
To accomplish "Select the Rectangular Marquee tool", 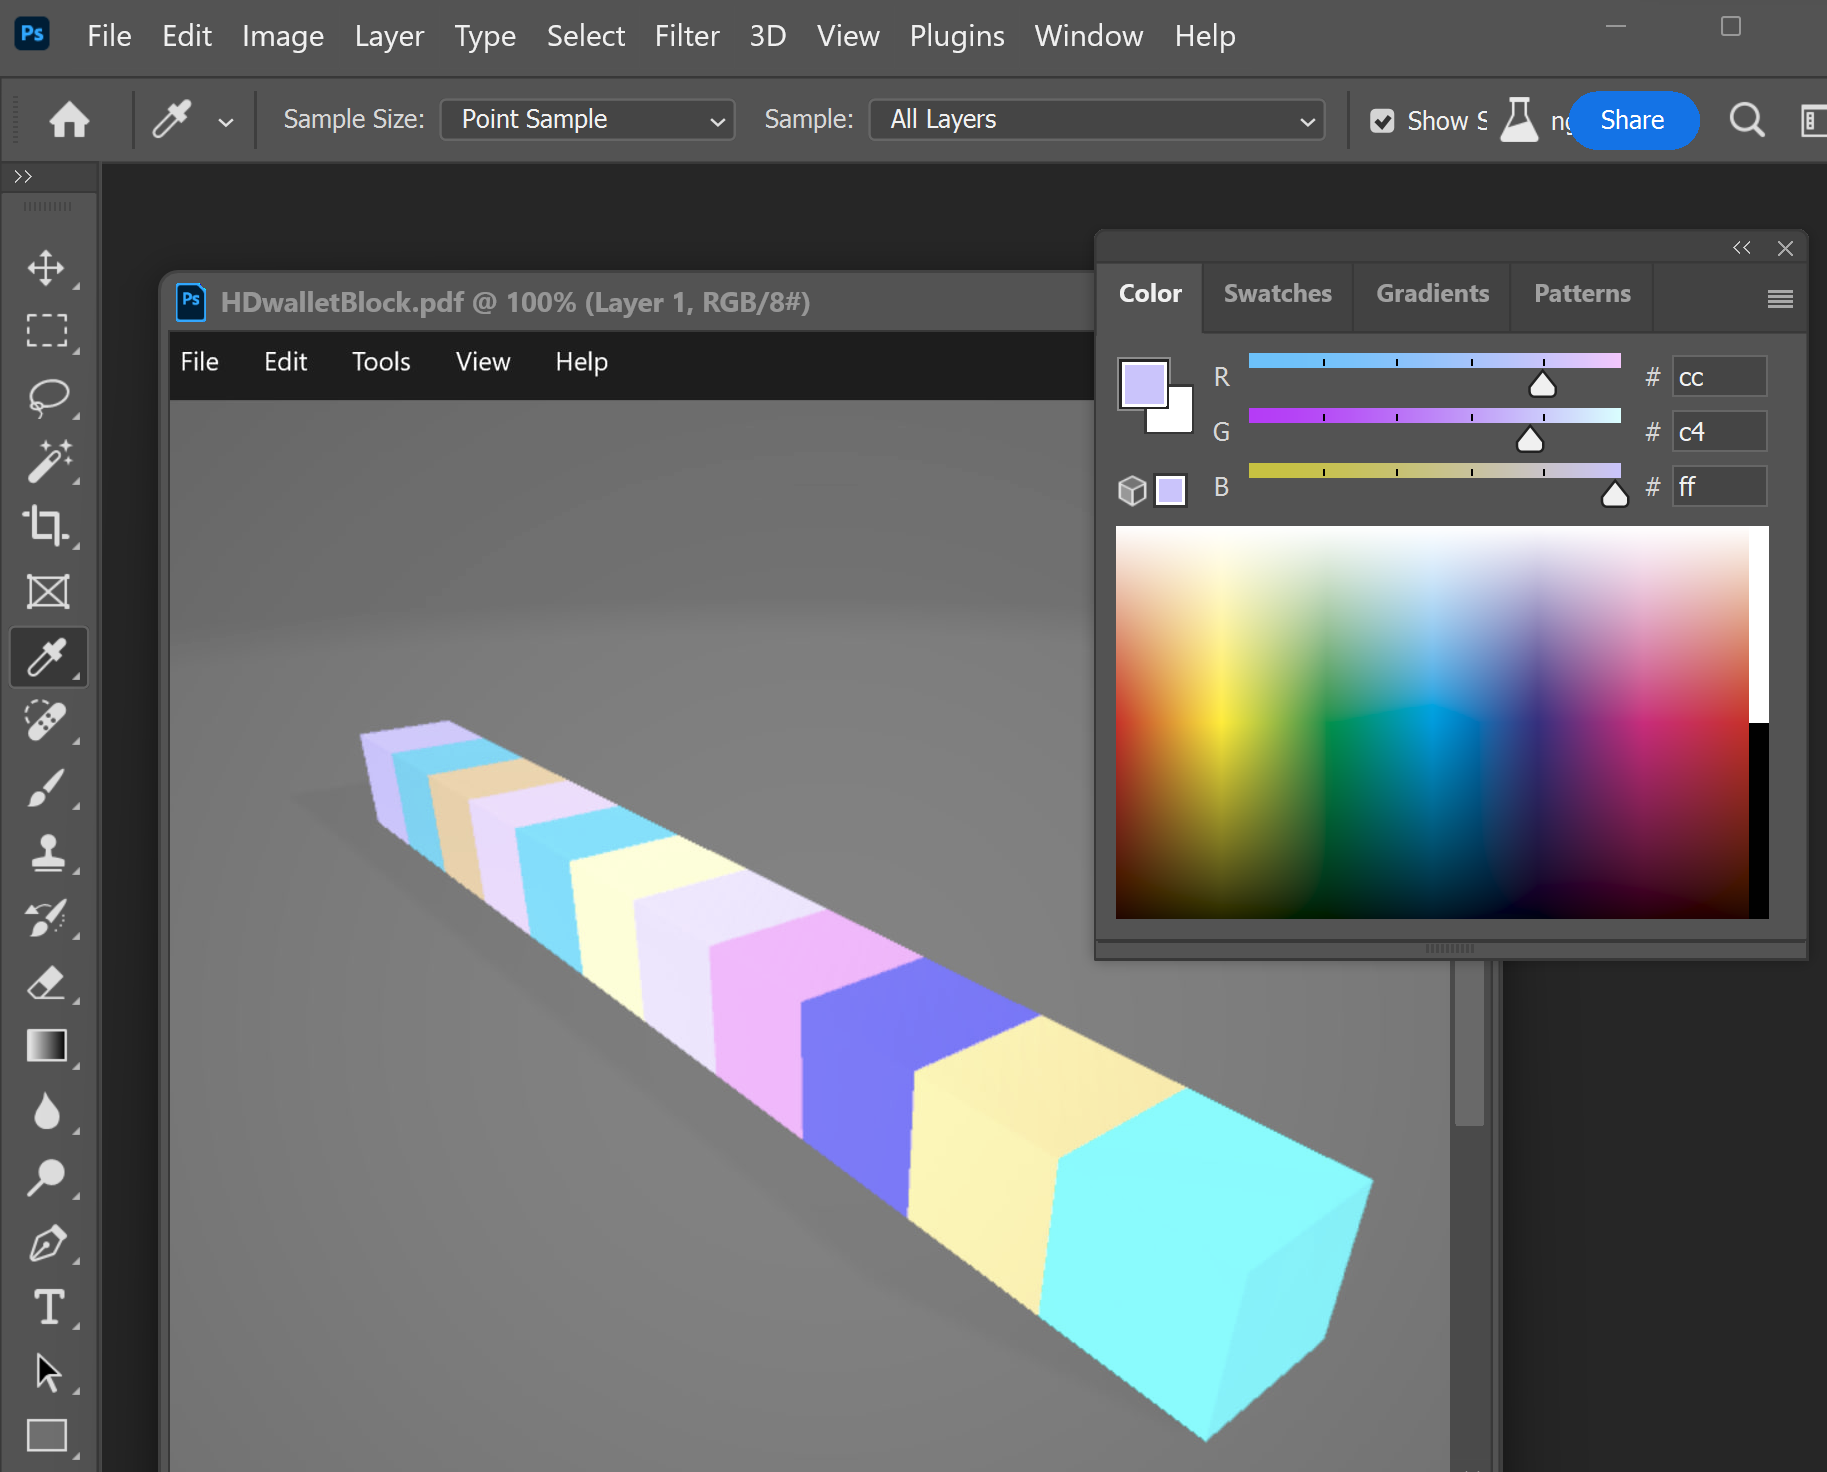I will [x=46, y=331].
